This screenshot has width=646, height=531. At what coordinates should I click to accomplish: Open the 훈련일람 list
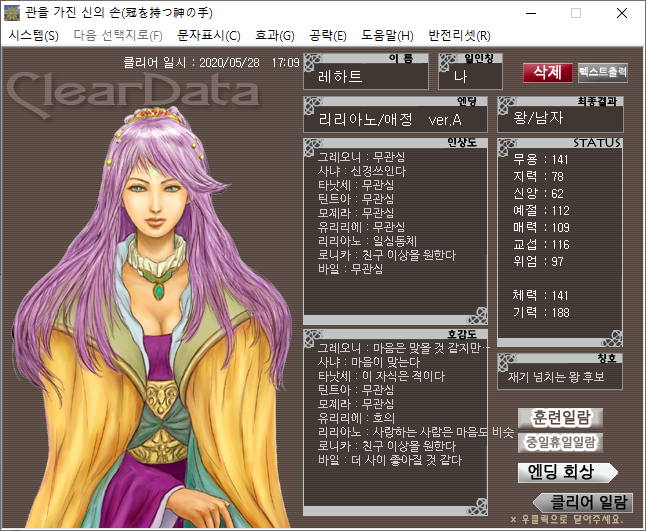coord(560,418)
